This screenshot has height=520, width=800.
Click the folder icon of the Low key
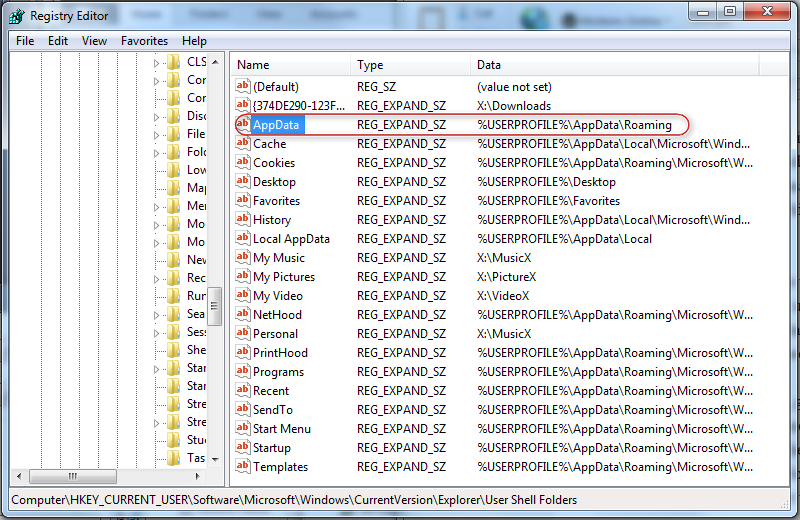174,170
